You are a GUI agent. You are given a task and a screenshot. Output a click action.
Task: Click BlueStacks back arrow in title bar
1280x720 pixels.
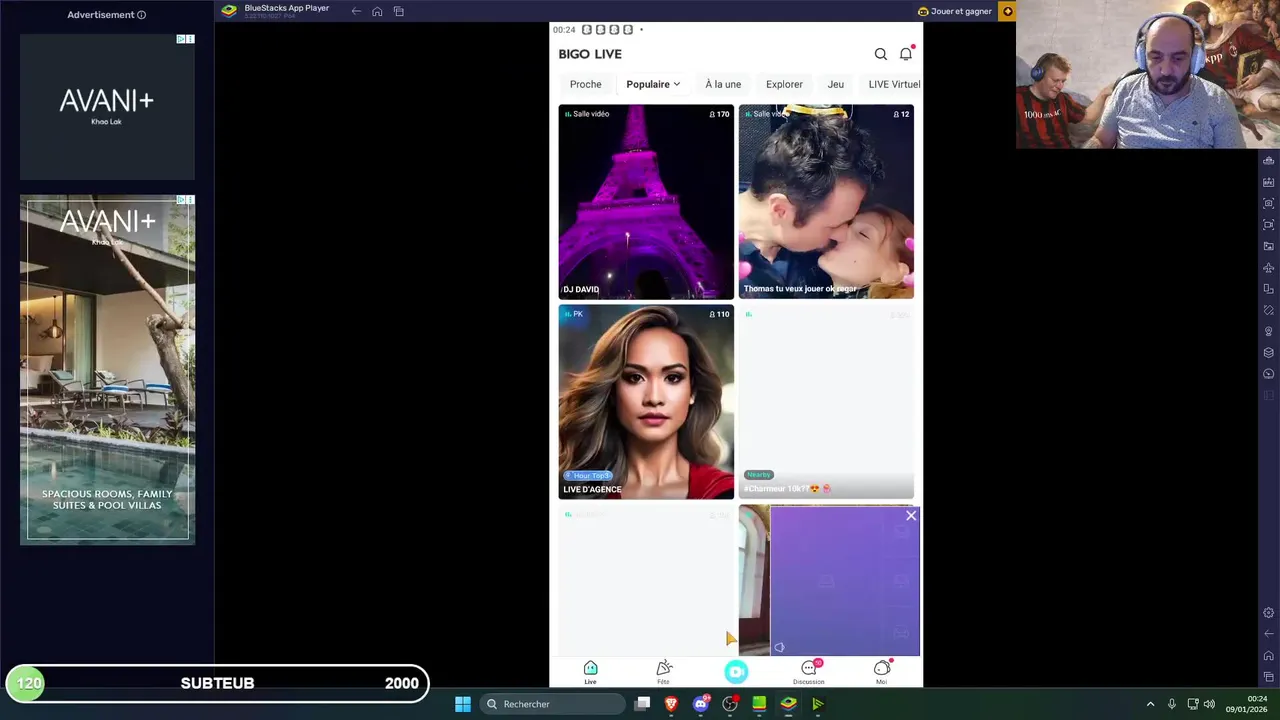coord(356,11)
